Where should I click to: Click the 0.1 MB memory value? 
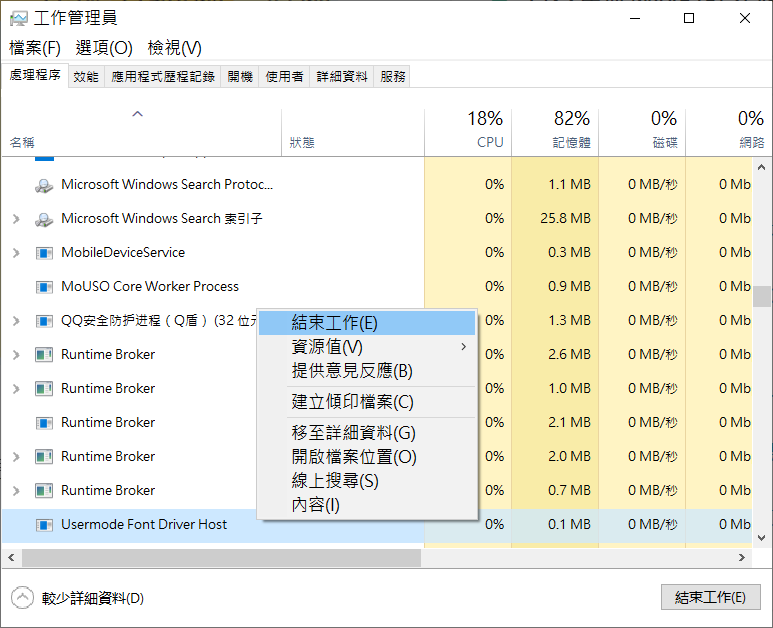point(569,524)
